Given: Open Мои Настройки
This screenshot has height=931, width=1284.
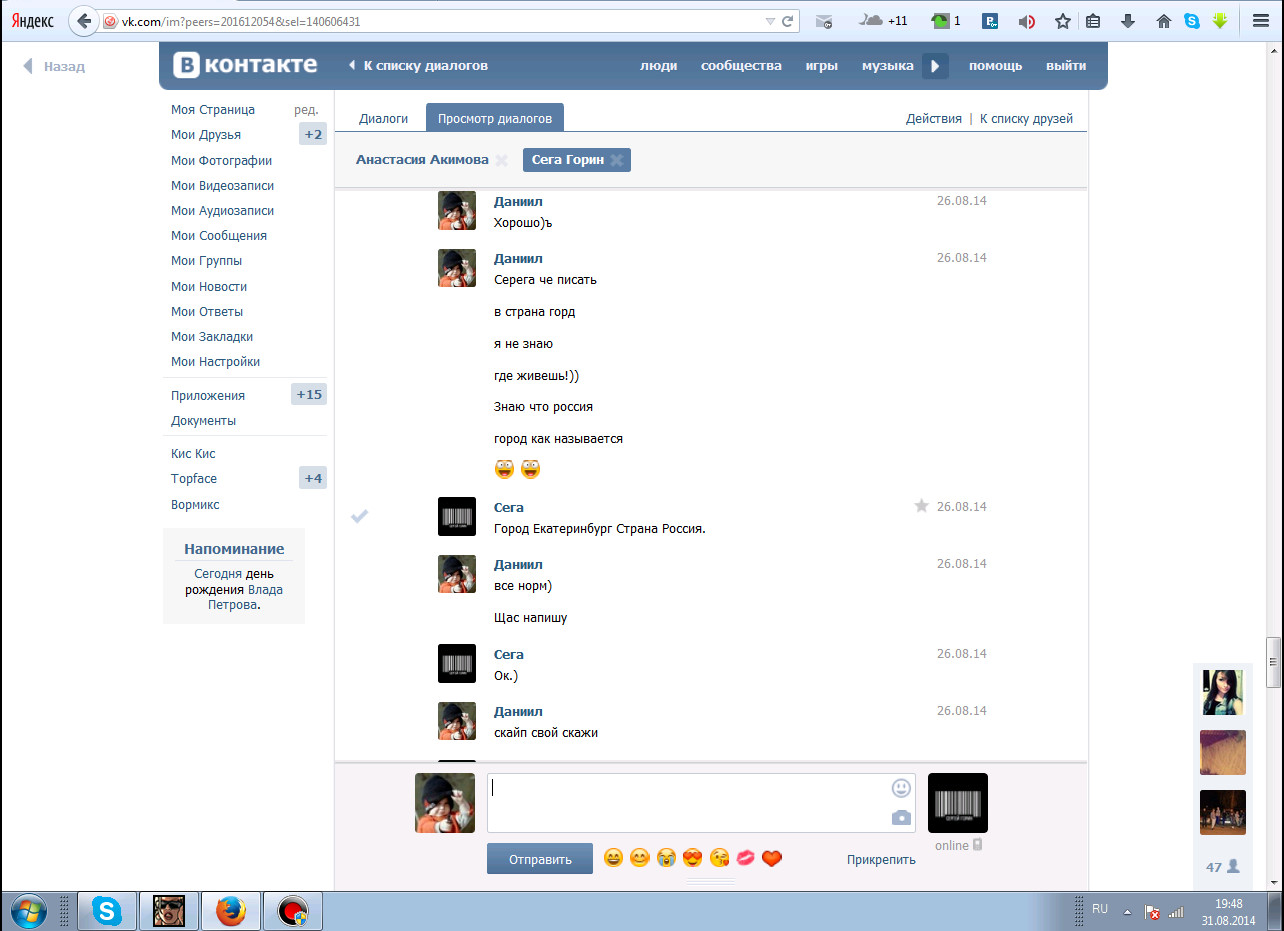Looking at the screenshot, I should pos(215,361).
